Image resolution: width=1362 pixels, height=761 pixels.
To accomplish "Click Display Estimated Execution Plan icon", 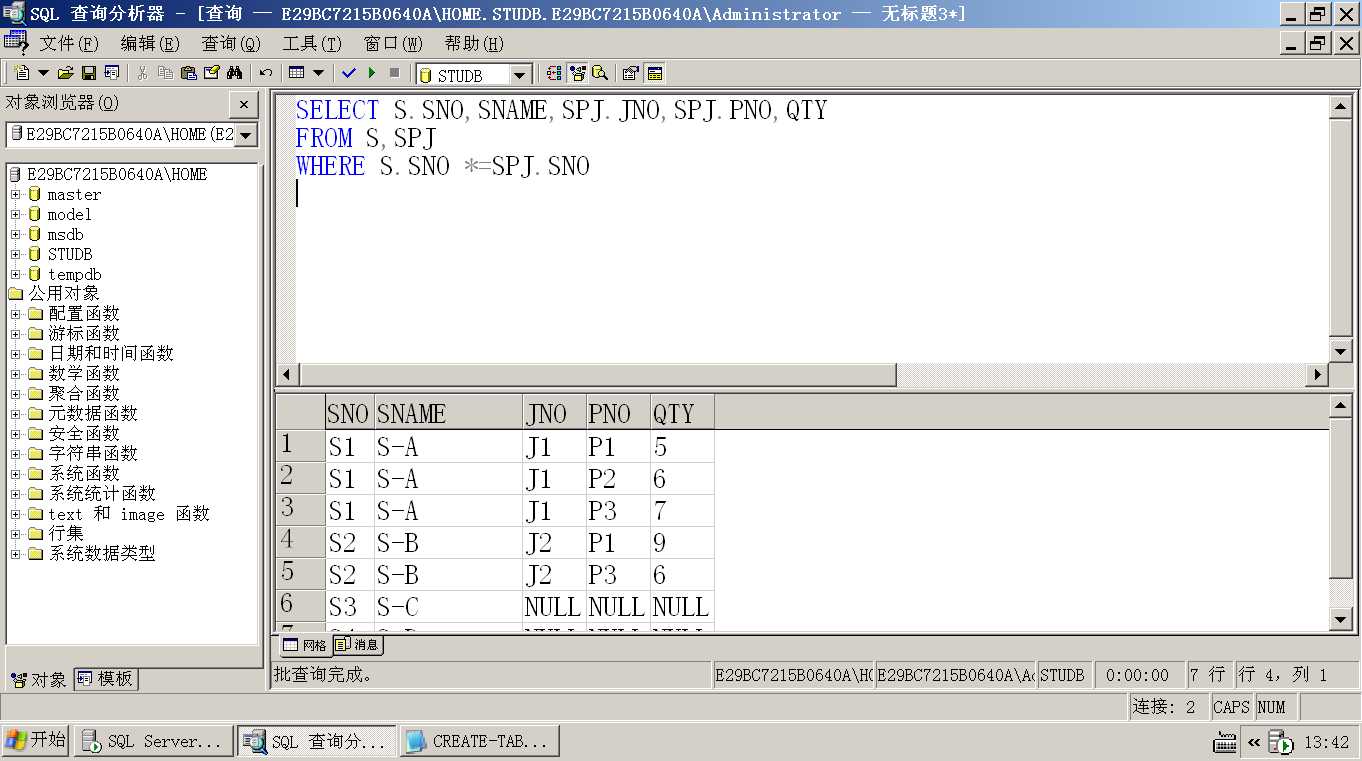I will 554,73.
